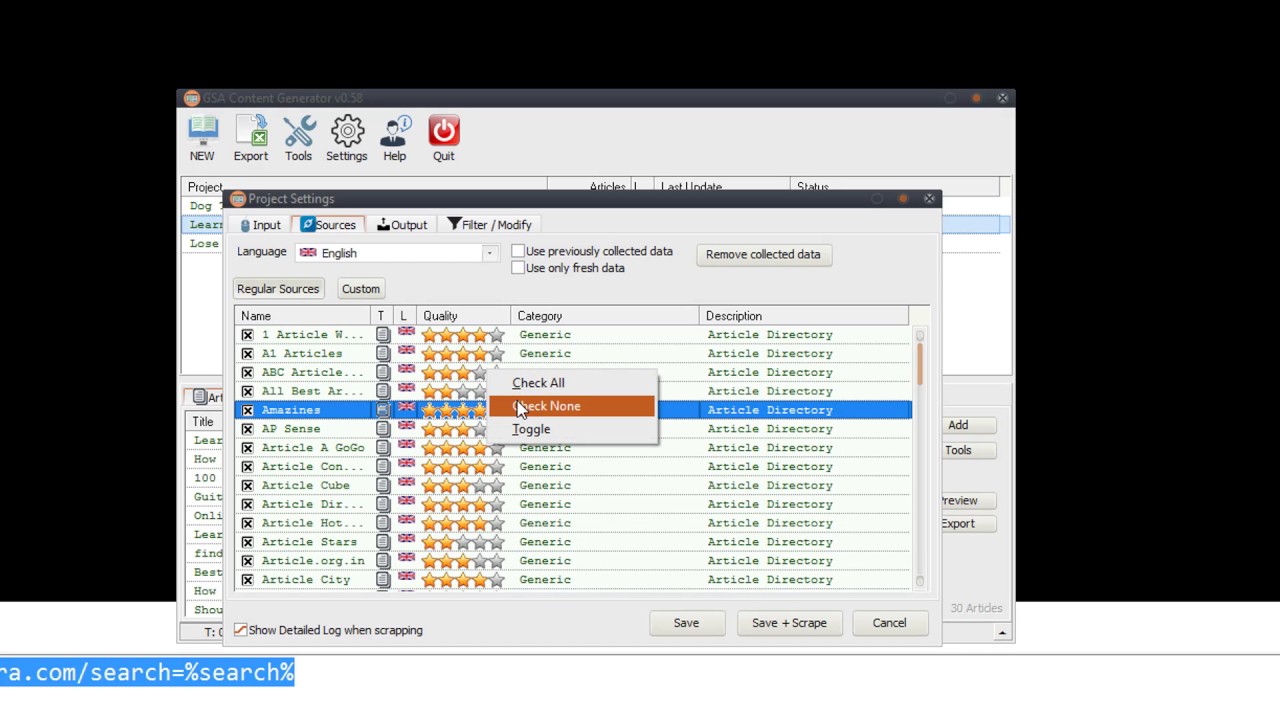1280x720 pixels.
Task: Click document type icon in Article.org.in row
Action: click(x=383, y=561)
